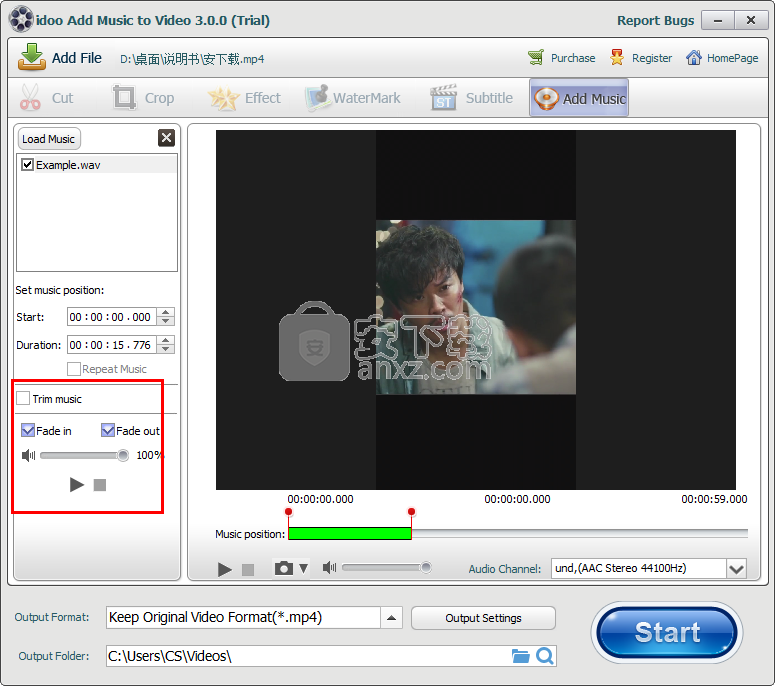Decrease the Start time with down arrow
Viewport: 775px width, 686px height.
point(166,321)
